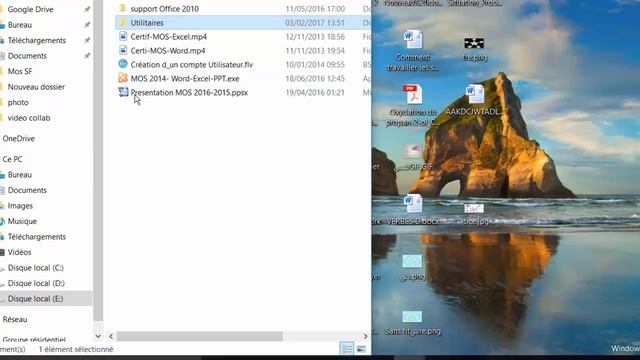This screenshot has width=640, height=360.
Task: Click the '1 élément sélectionné' status text
Action: tap(76, 349)
